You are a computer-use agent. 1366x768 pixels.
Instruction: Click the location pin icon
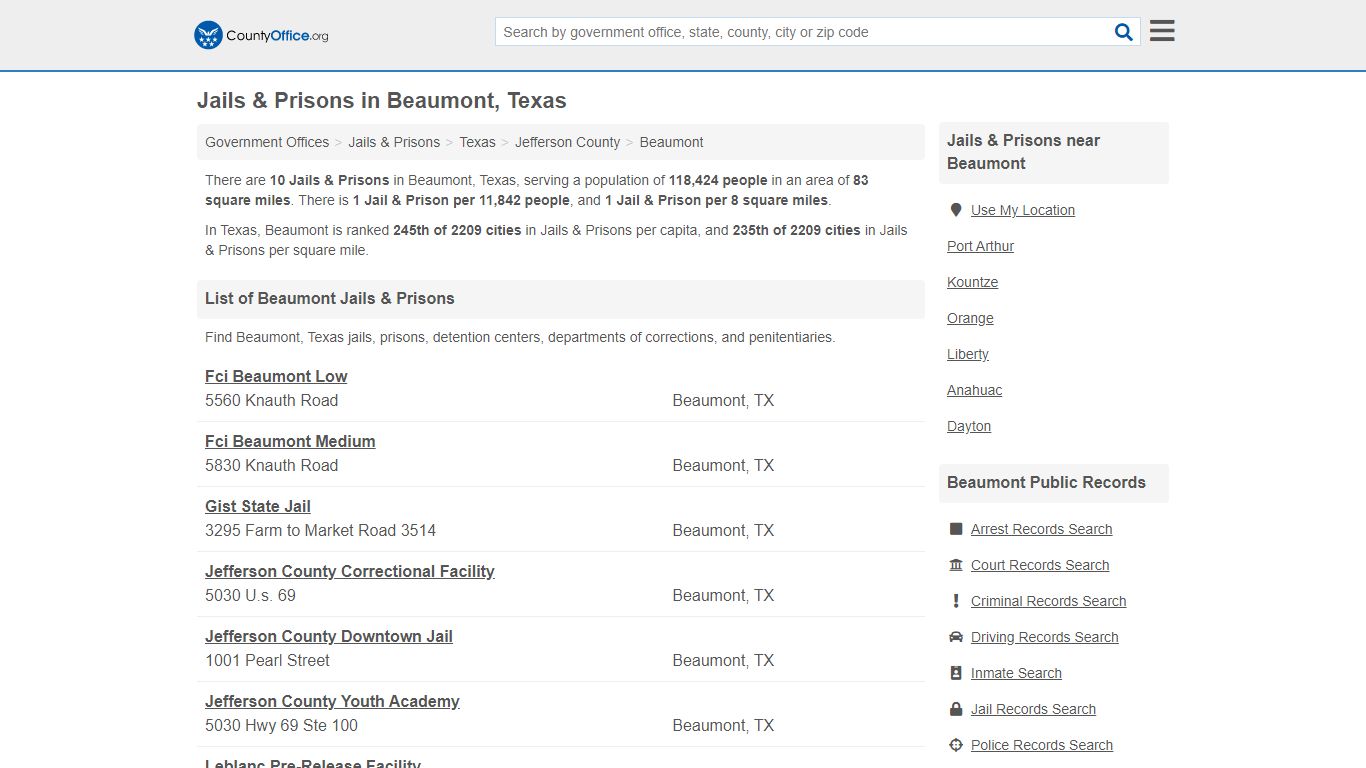(x=956, y=210)
